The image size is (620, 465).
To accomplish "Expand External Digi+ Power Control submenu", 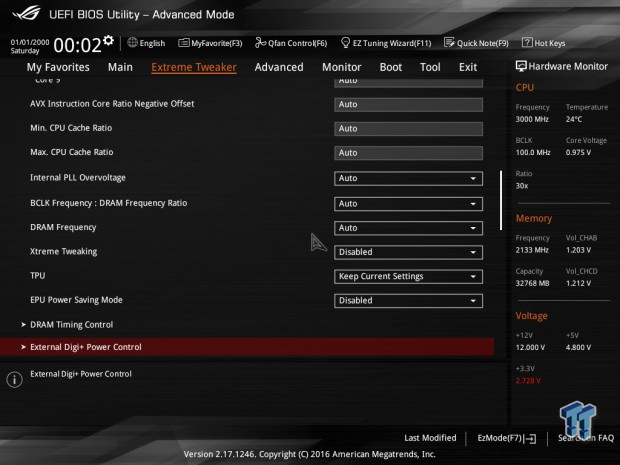I will 247,347.
